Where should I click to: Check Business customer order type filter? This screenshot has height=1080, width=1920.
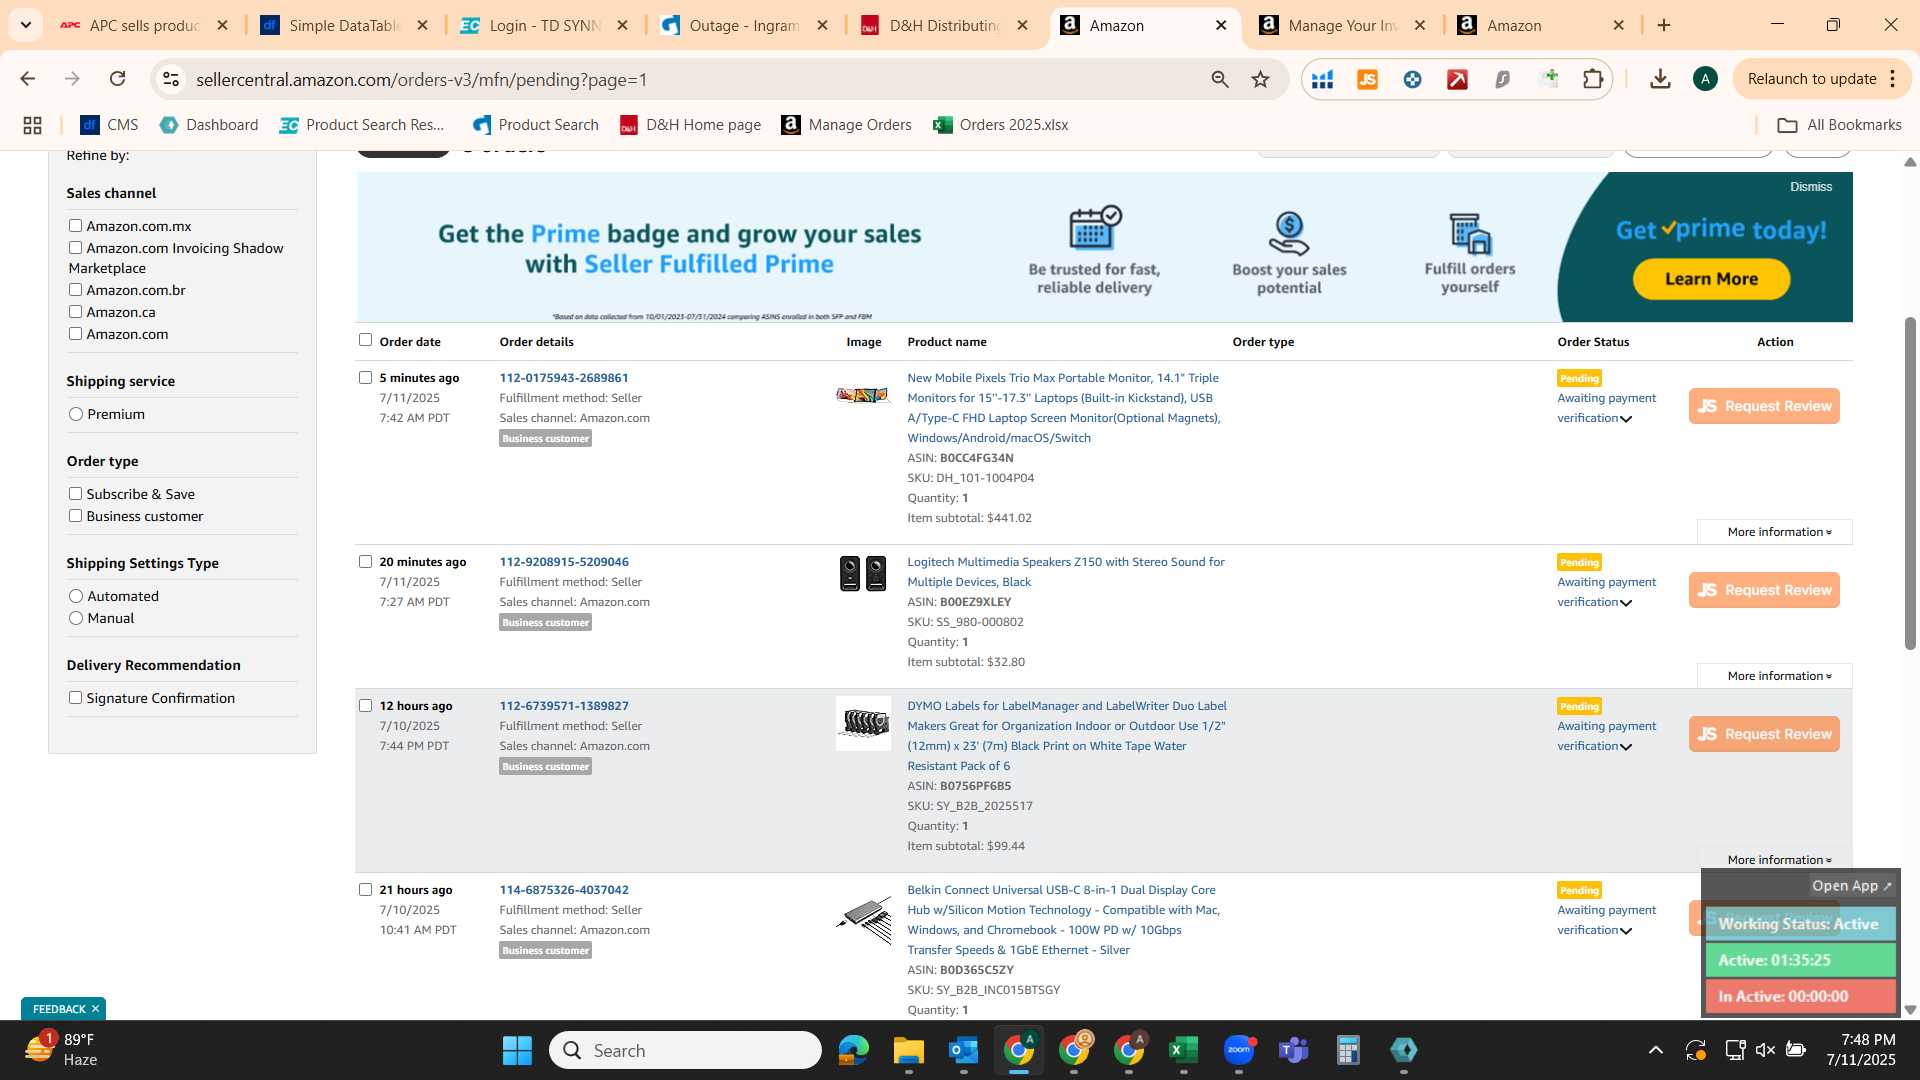[75, 516]
